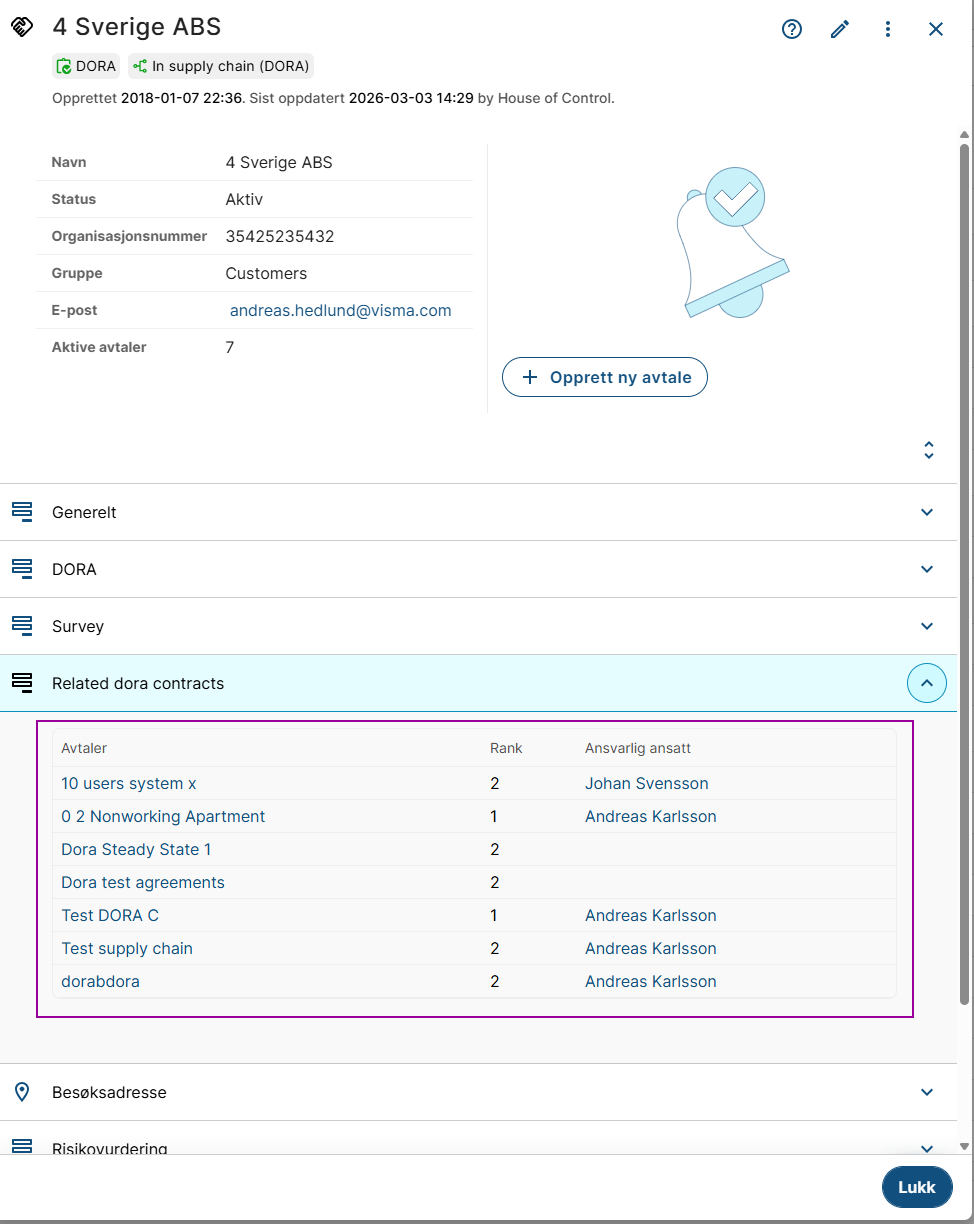Image resolution: width=974 pixels, height=1224 pixels.
Task: Expand the Generelt section
Action: pyautogui.click(x=927, y=512)
